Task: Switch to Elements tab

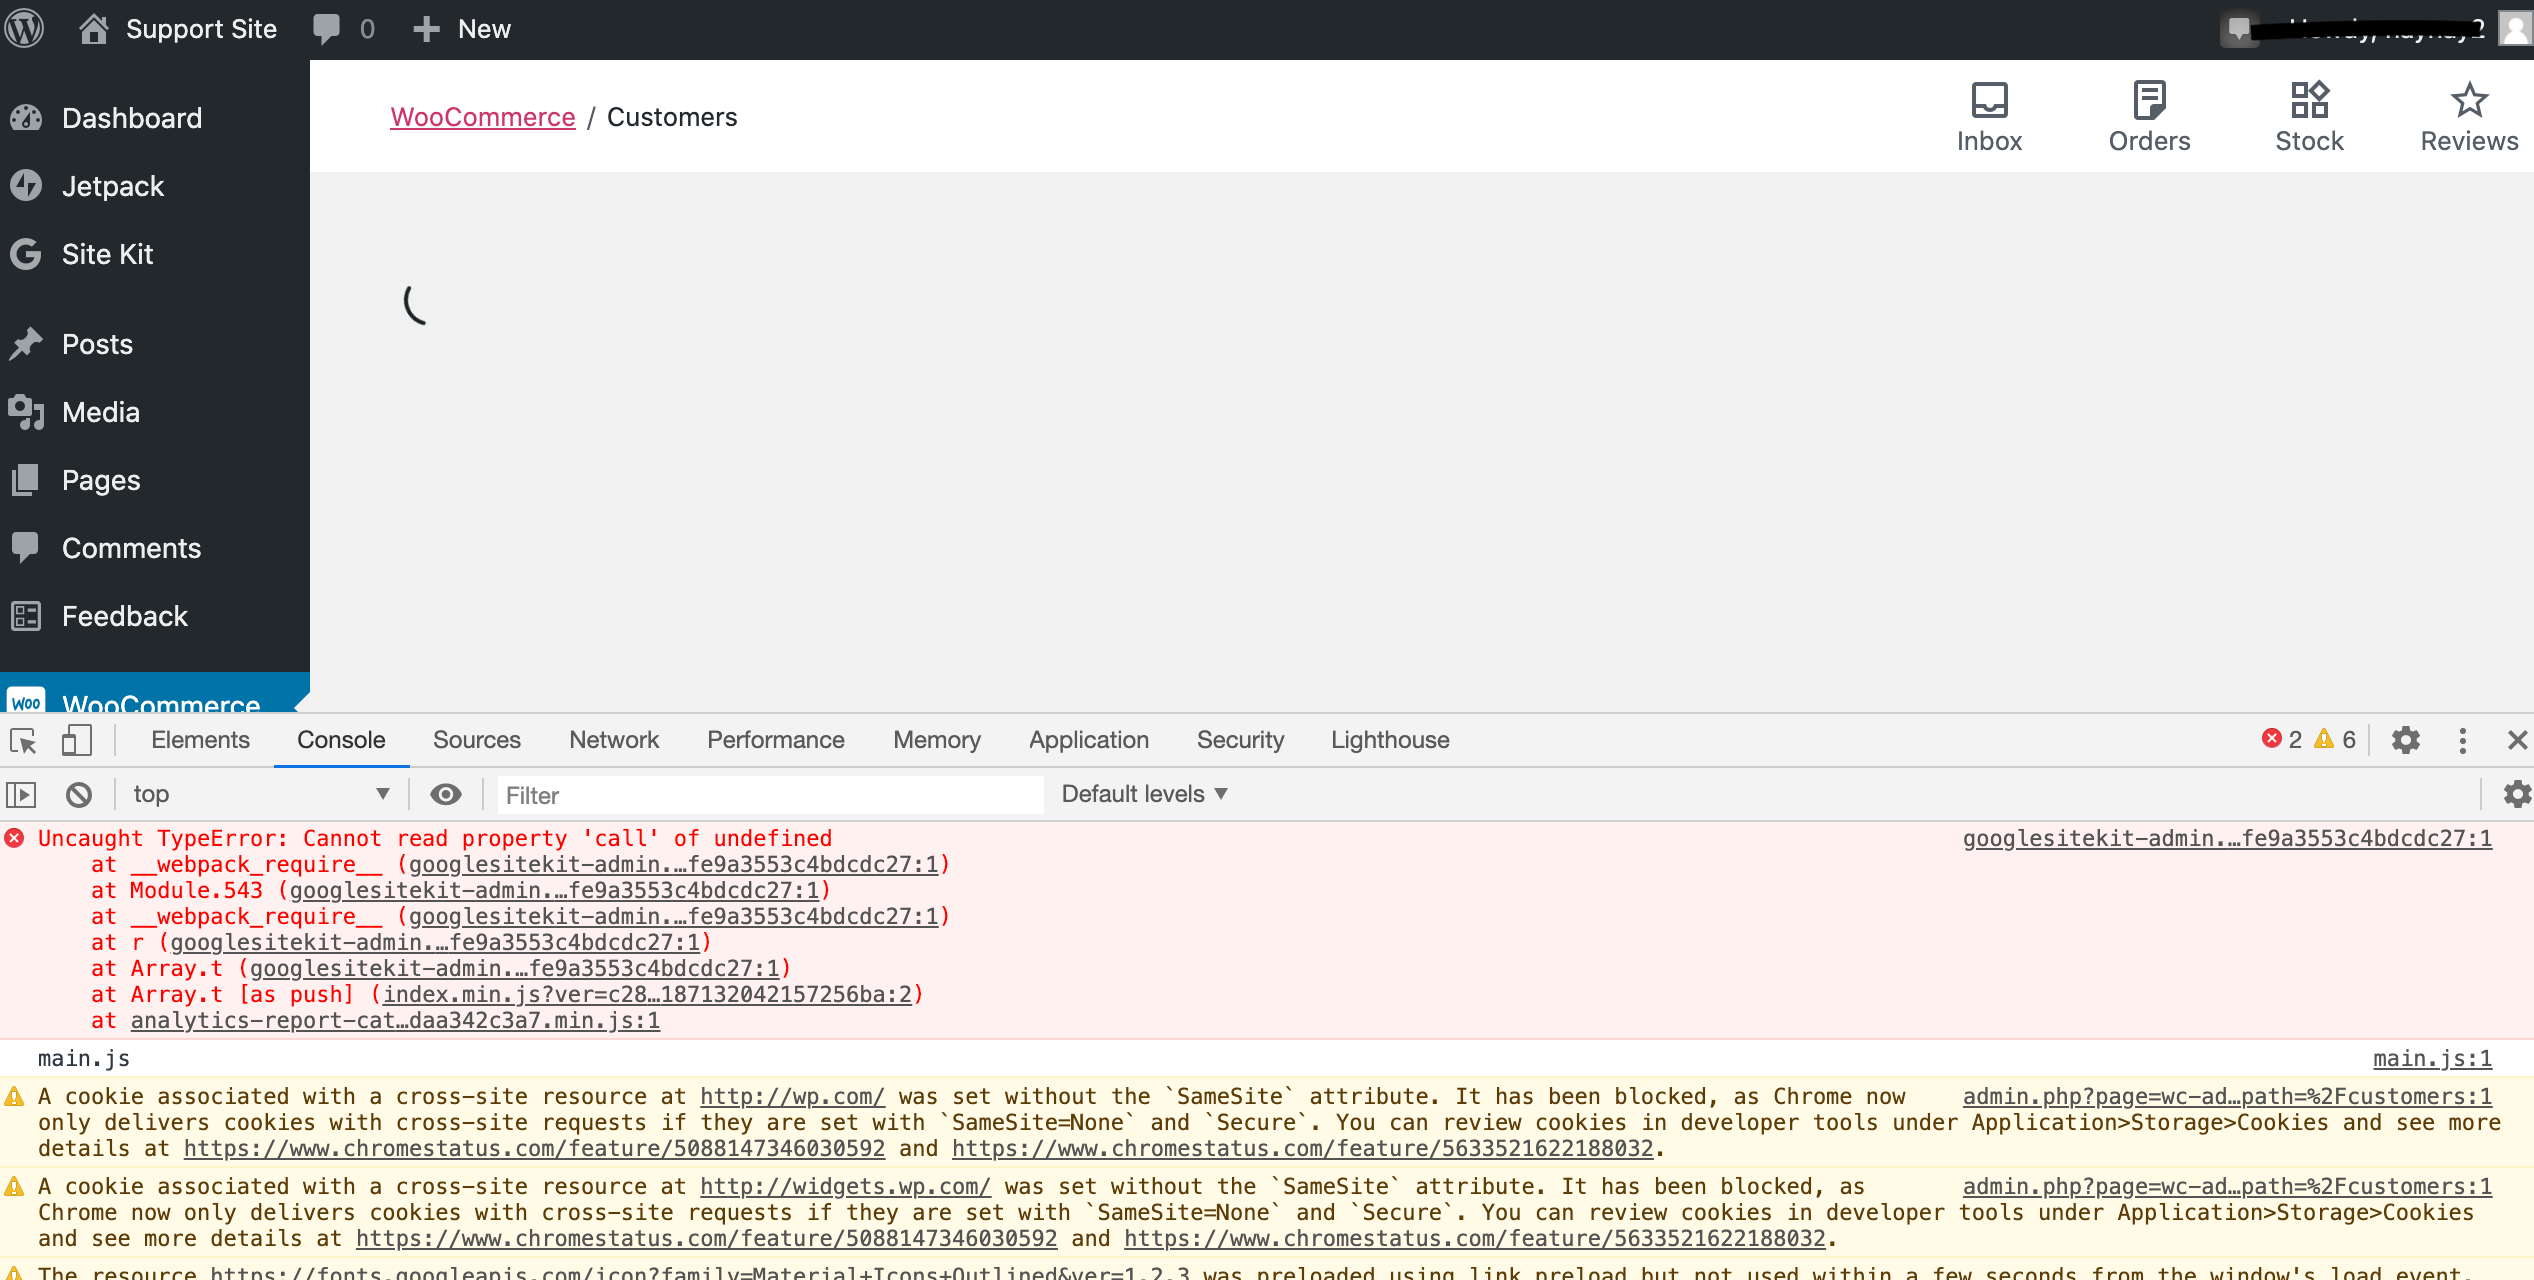Action: coord(201,740)
